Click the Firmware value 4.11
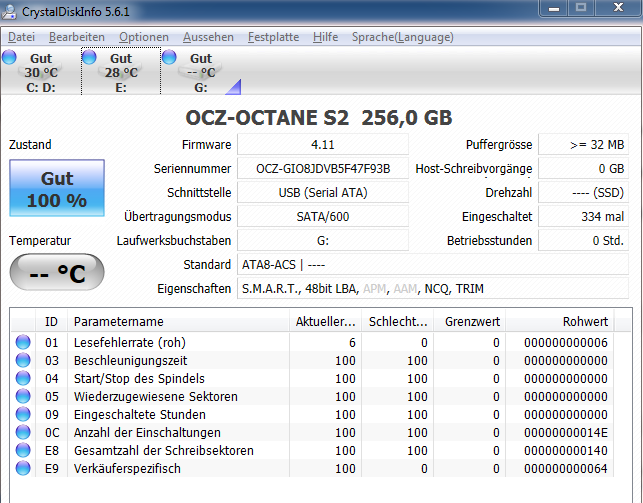This screenshot has width=643, height=503. pos(323,145)
